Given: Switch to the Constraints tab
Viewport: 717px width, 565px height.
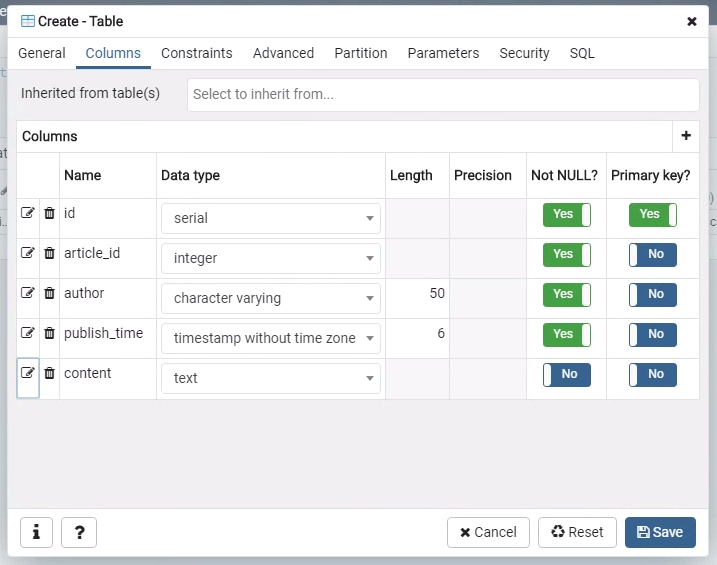Looking at the screenshot, I should tap(197, 53).
